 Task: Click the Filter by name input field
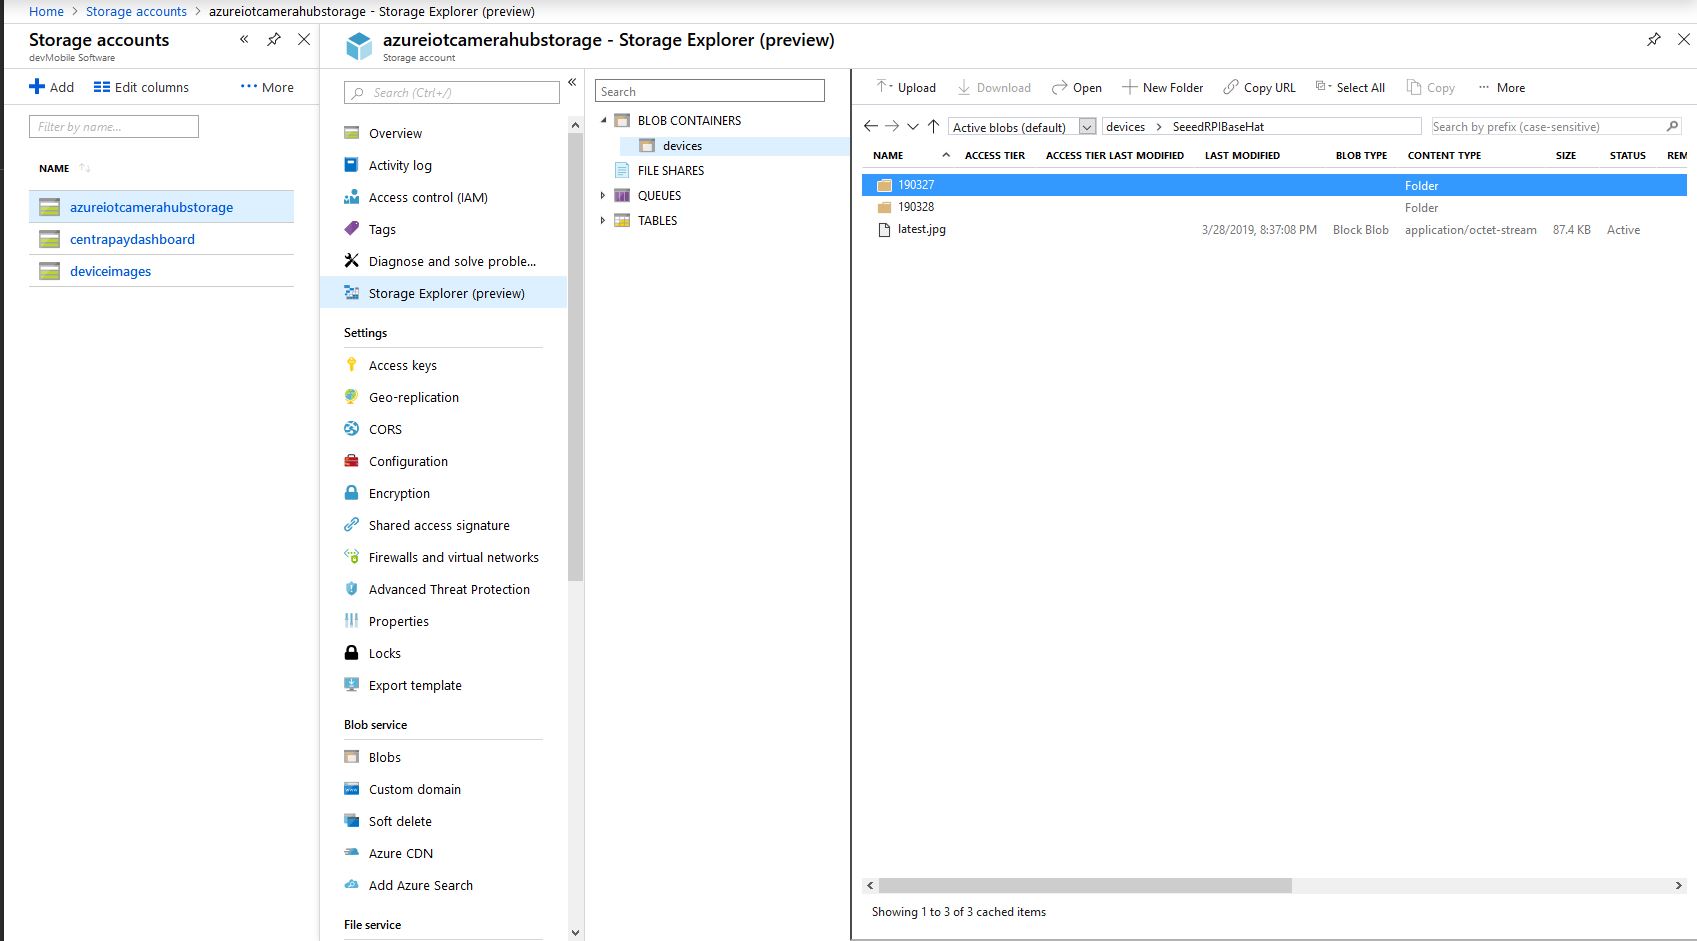[x=114, y=127]
